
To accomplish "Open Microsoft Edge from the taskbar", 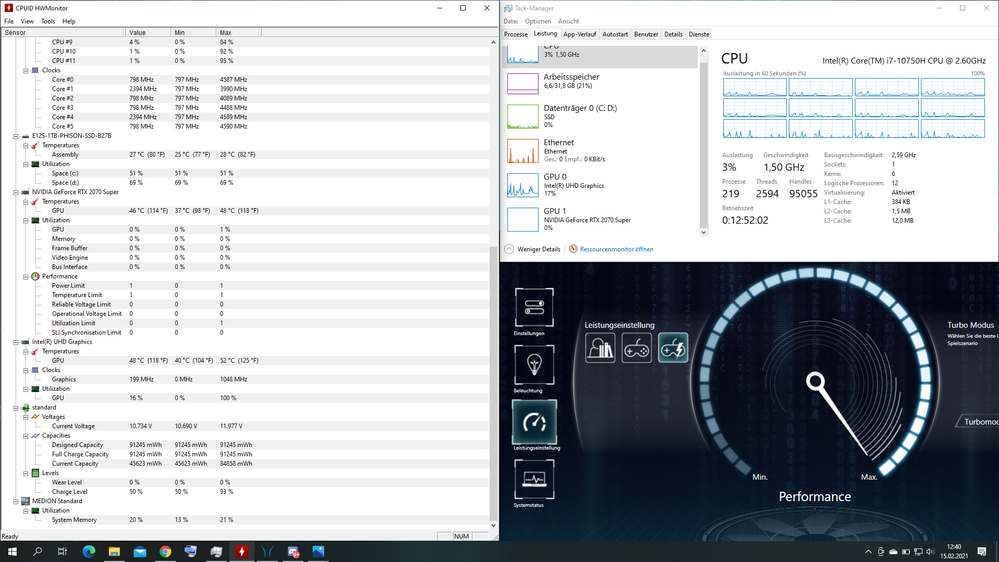I will [x=88, y=551].
